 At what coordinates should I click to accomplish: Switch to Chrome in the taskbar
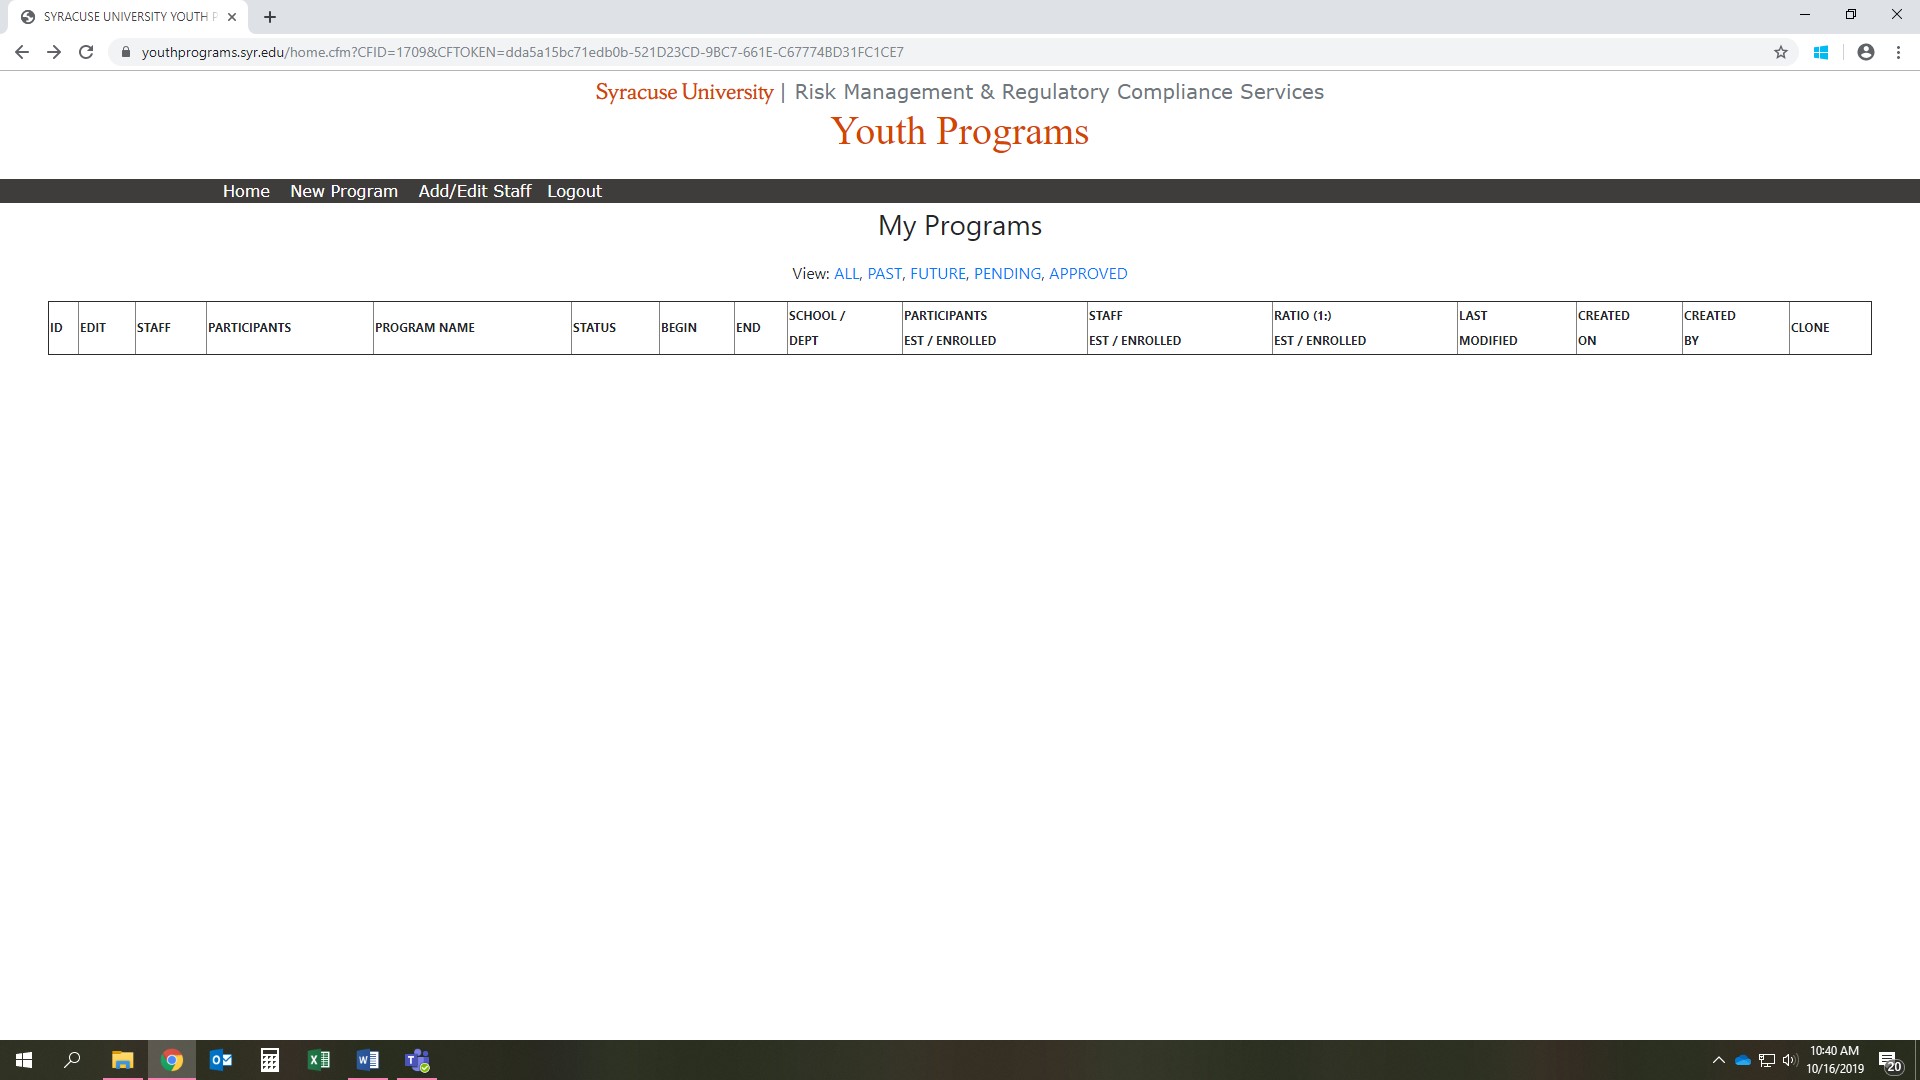(x=172, y=1060)
